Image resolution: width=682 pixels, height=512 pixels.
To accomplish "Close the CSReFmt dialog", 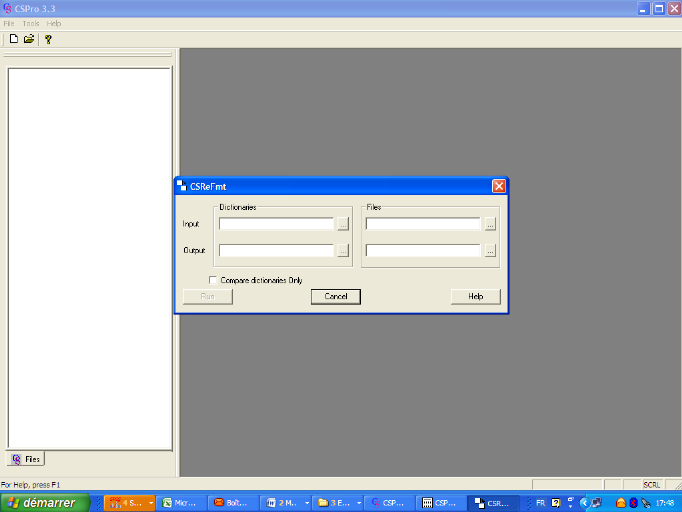I will pyautogui.click(x=499, y=186).
